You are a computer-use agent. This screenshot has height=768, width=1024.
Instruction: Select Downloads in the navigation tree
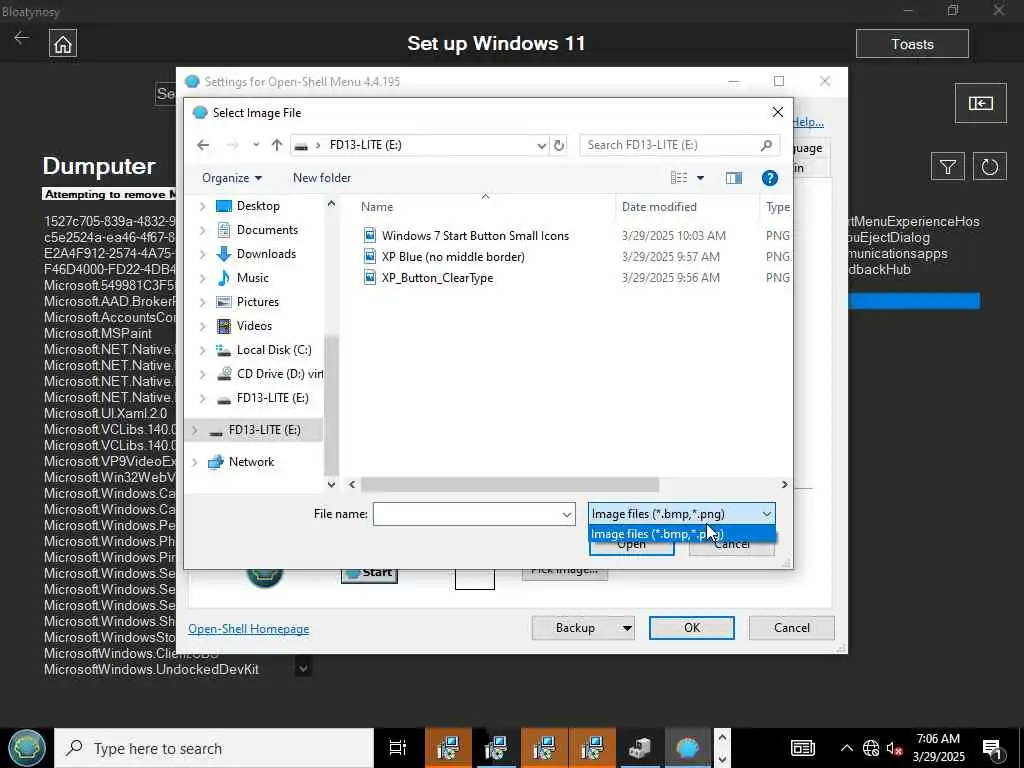[x=266, y=254]
